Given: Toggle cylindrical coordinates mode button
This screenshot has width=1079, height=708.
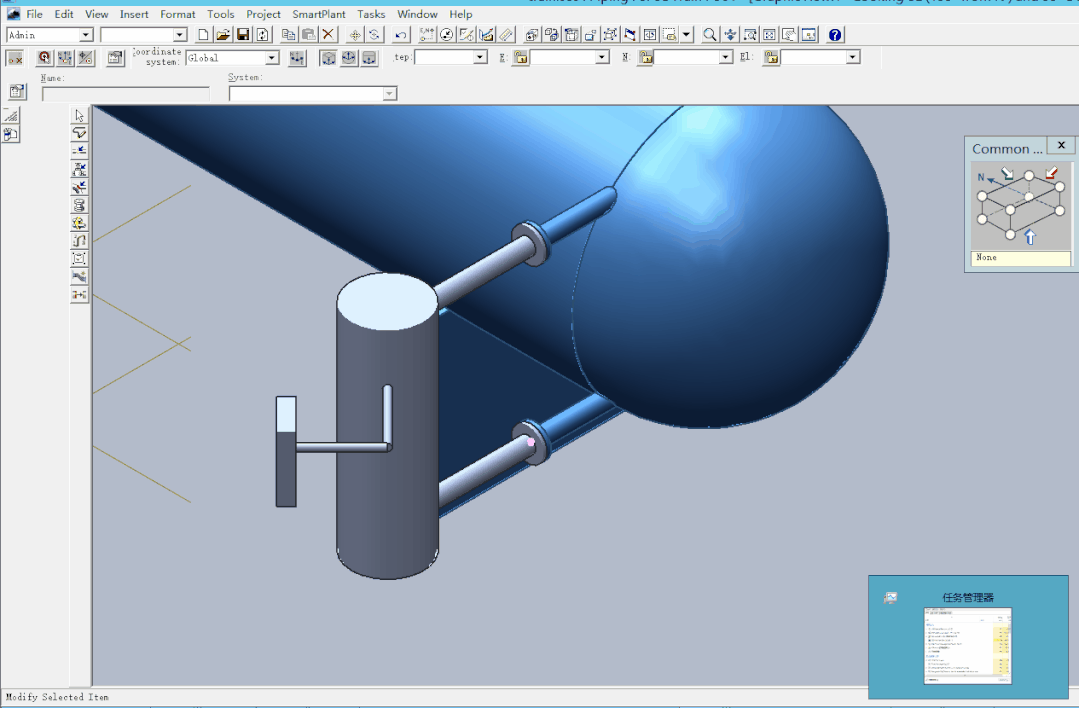Looking at the screenshot, I should pyautogui.click(x=370, y=58).
